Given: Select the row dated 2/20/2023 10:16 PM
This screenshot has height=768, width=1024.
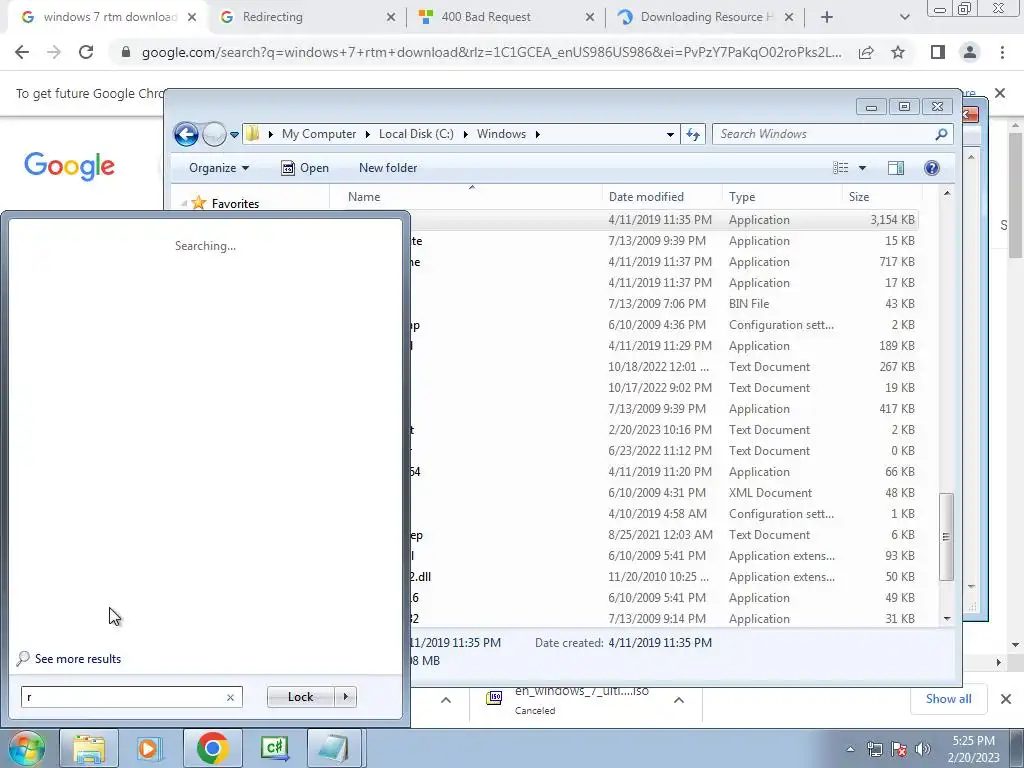Looking at the screenshot, I should pos(665,430).
